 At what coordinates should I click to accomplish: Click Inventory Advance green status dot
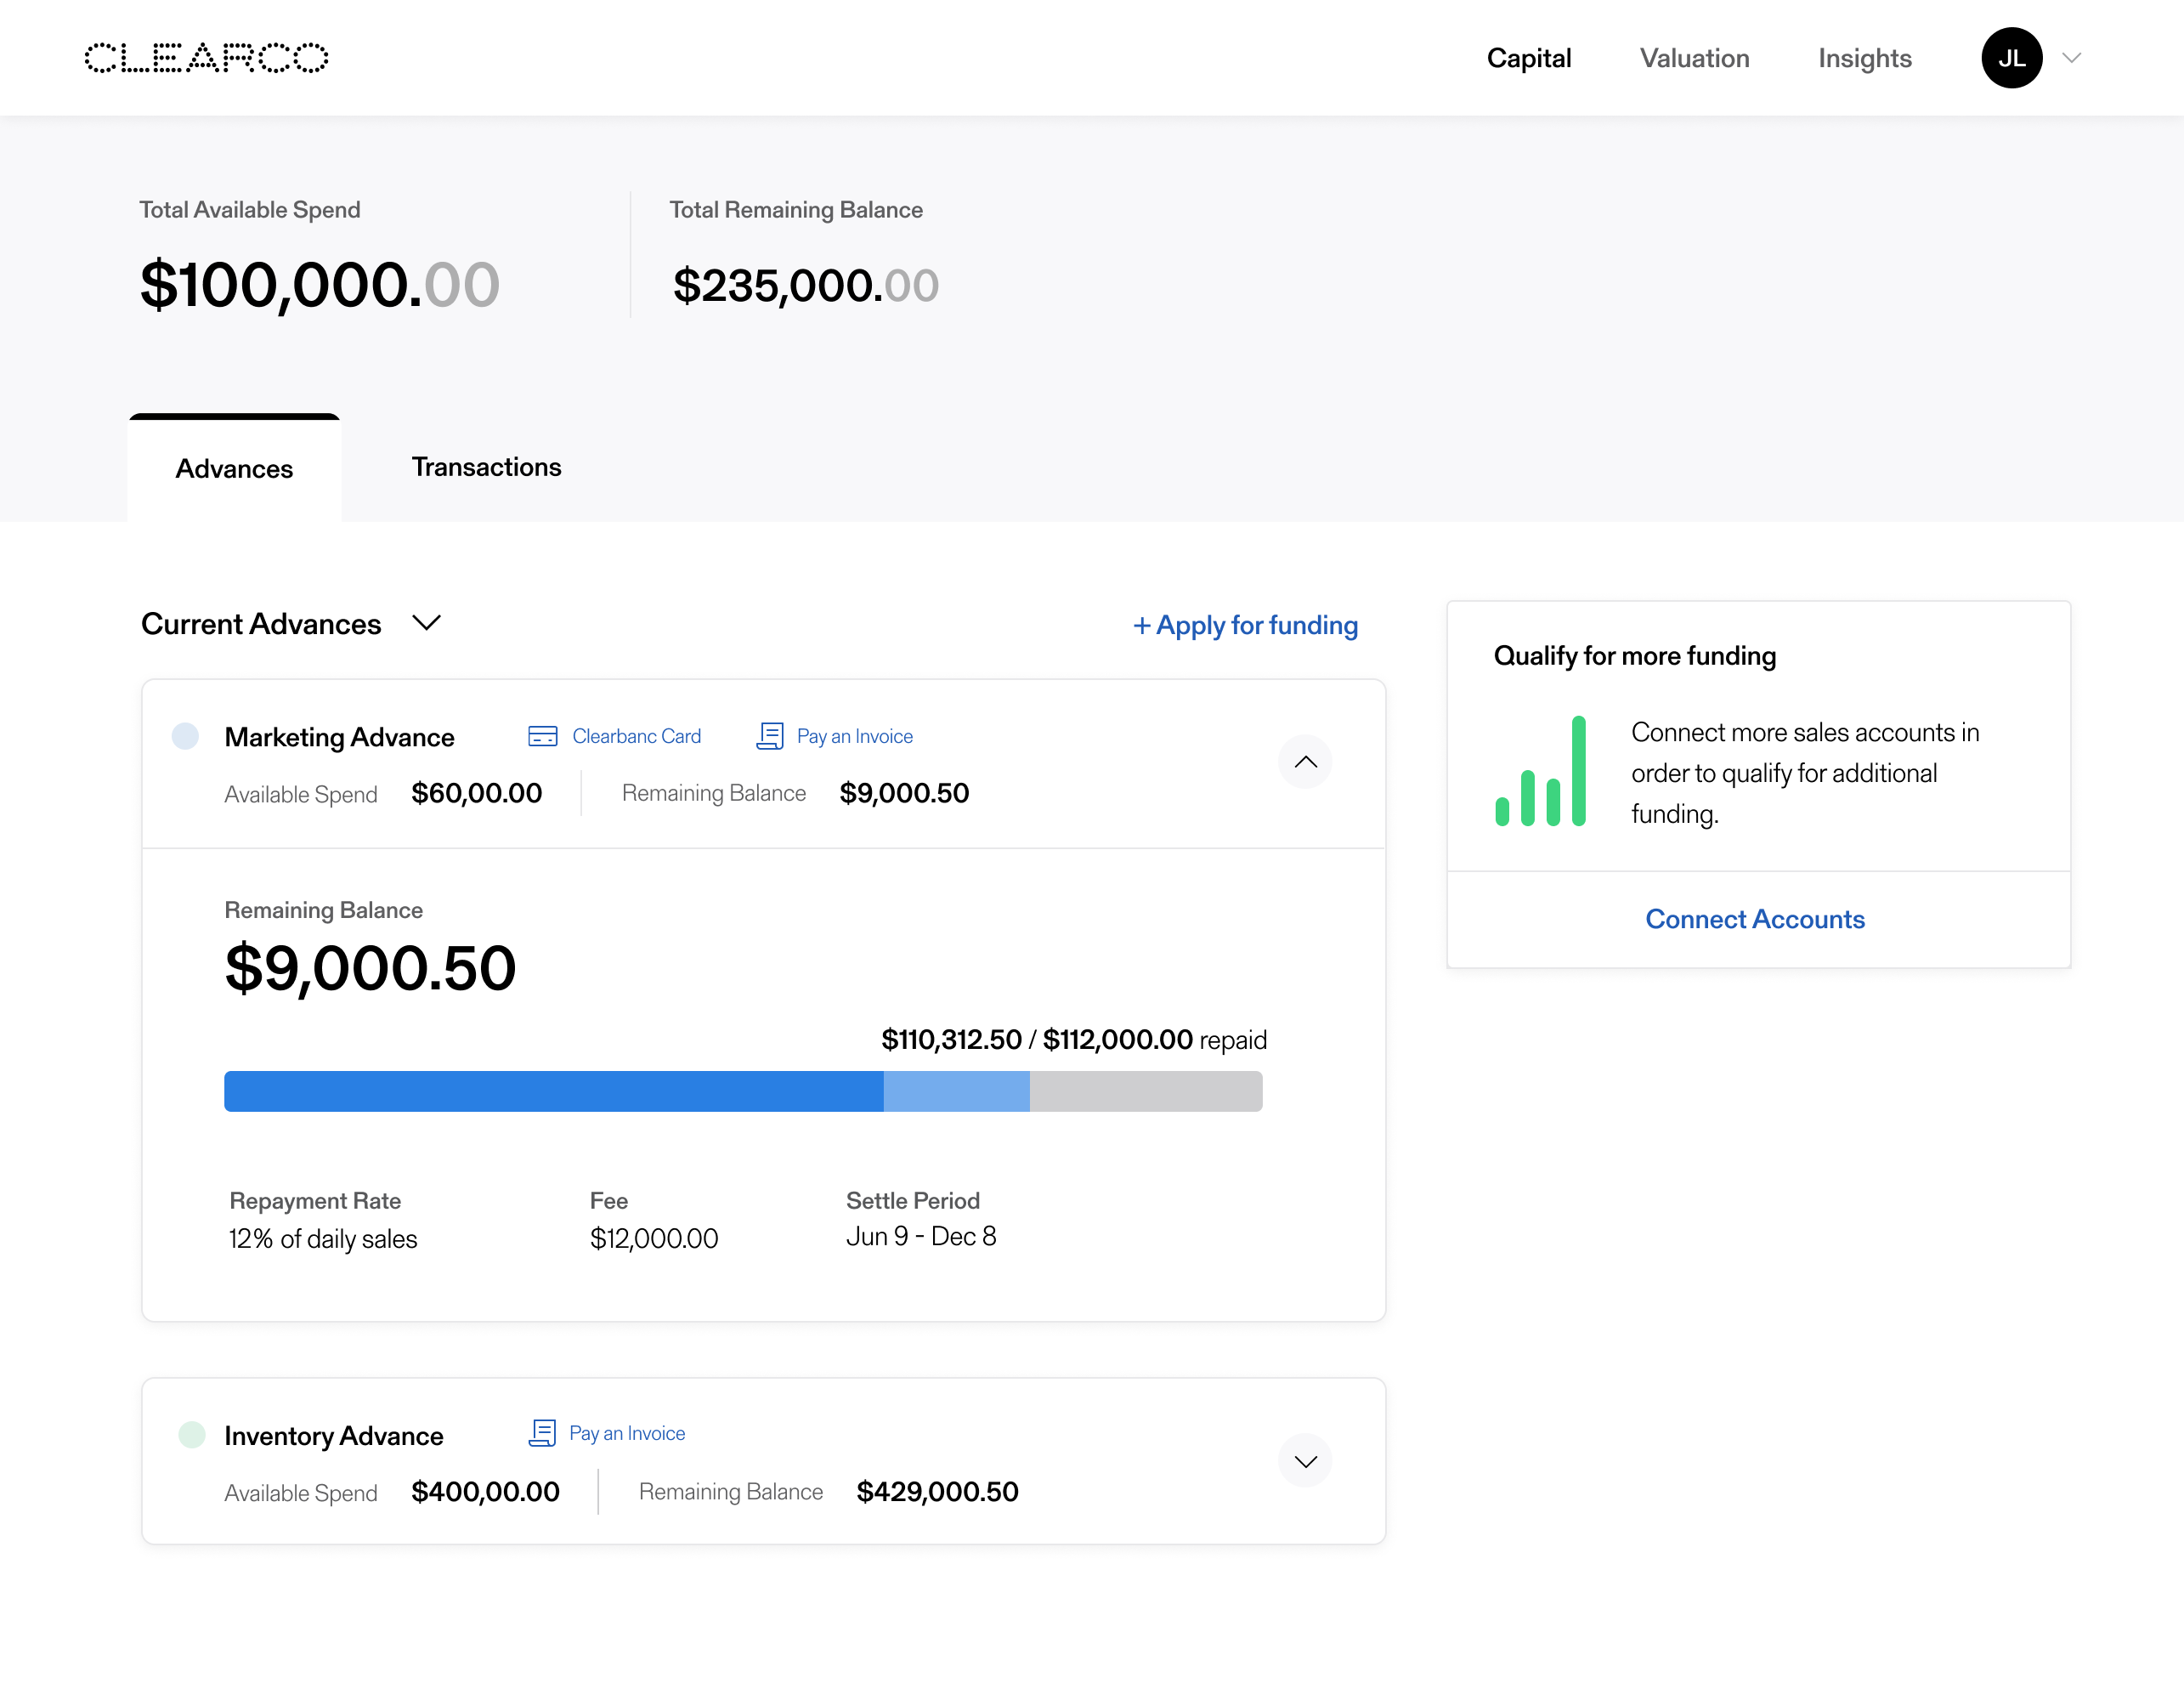click(191, 1435)
